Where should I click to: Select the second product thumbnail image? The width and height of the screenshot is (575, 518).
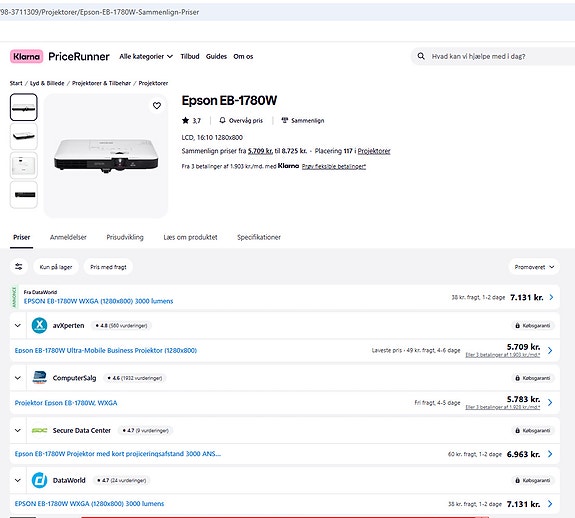[x=23, y=136]
